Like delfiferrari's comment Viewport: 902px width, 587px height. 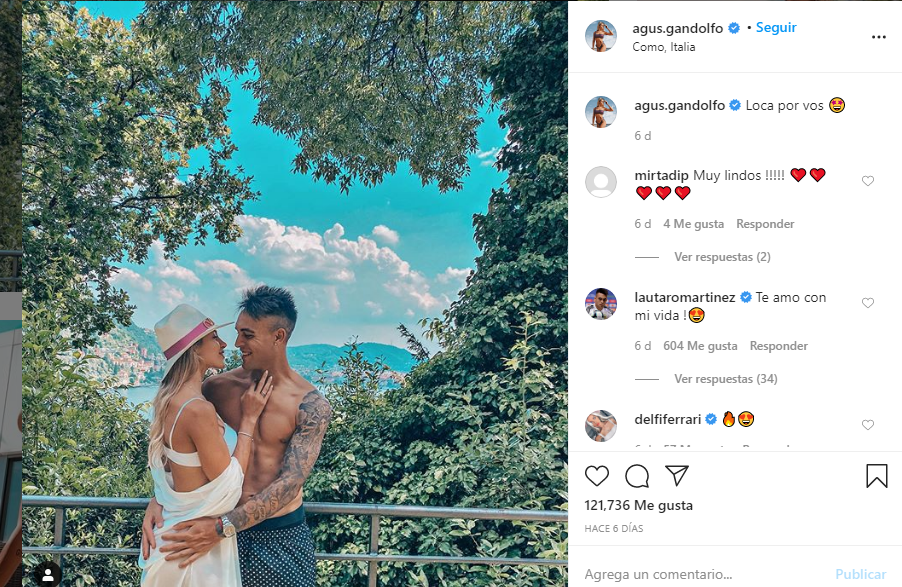pyautogui.click(x=867, y=425)
